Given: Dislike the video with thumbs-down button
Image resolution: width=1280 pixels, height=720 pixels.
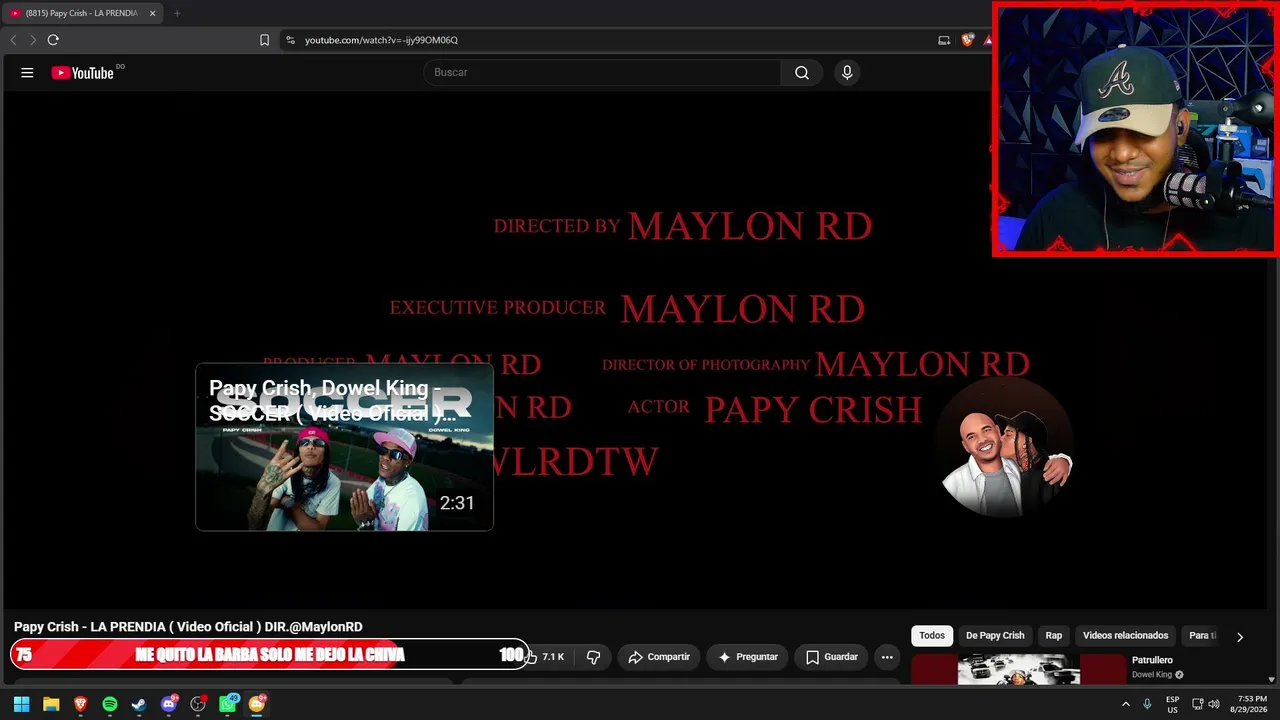Looking at the screenshot, I should point(593,657).
